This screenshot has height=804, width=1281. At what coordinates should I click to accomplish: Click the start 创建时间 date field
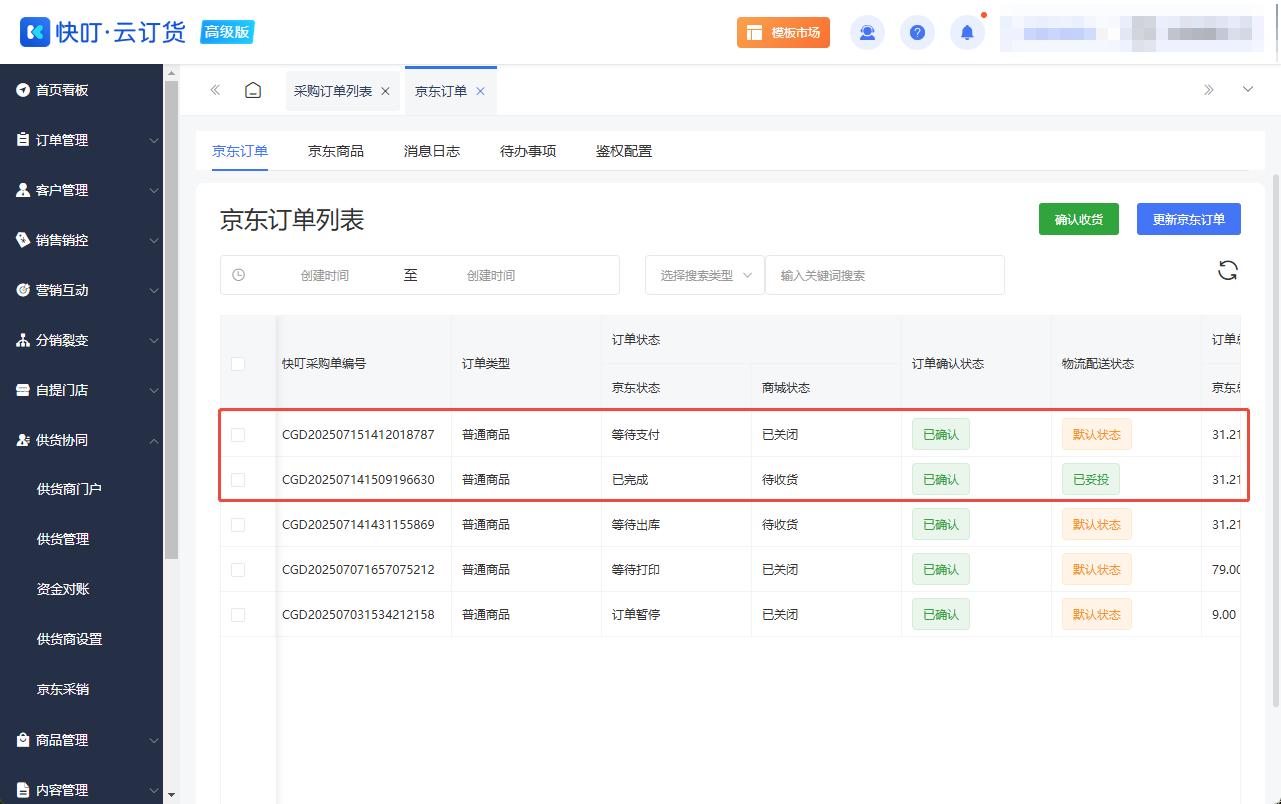pos(325,275)
